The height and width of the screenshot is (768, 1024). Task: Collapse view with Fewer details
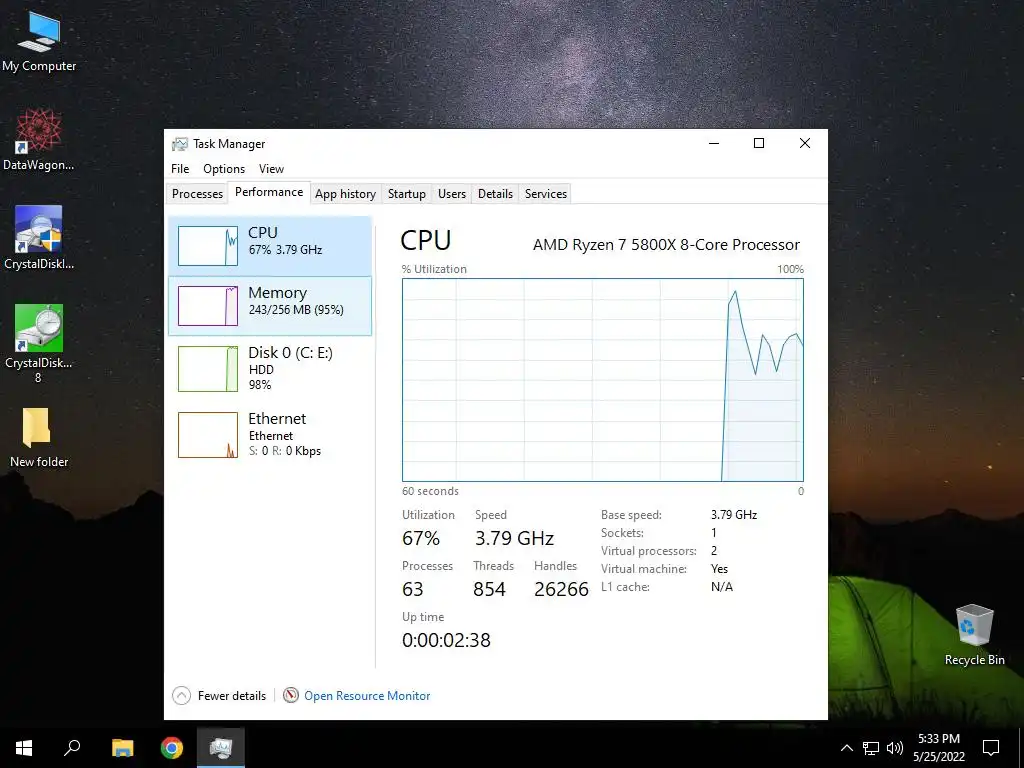click(219, 696)
